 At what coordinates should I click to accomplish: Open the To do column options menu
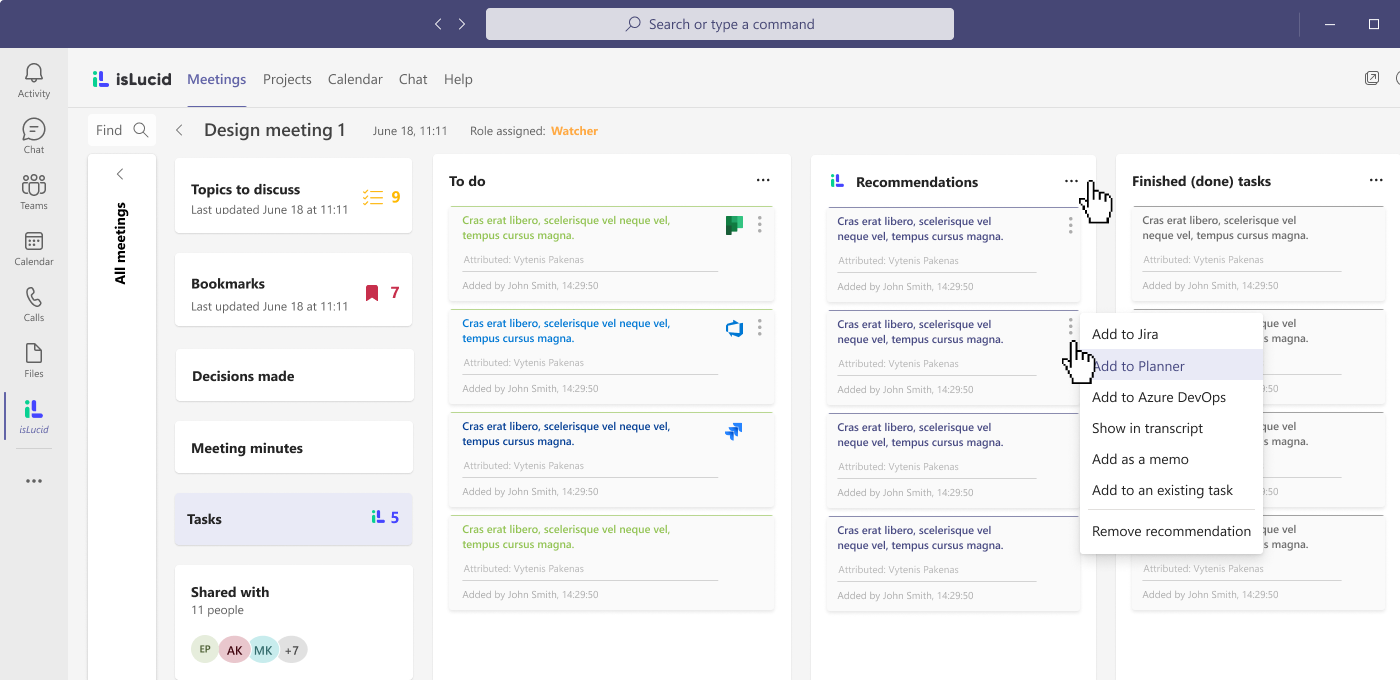(x=763, y=181)
